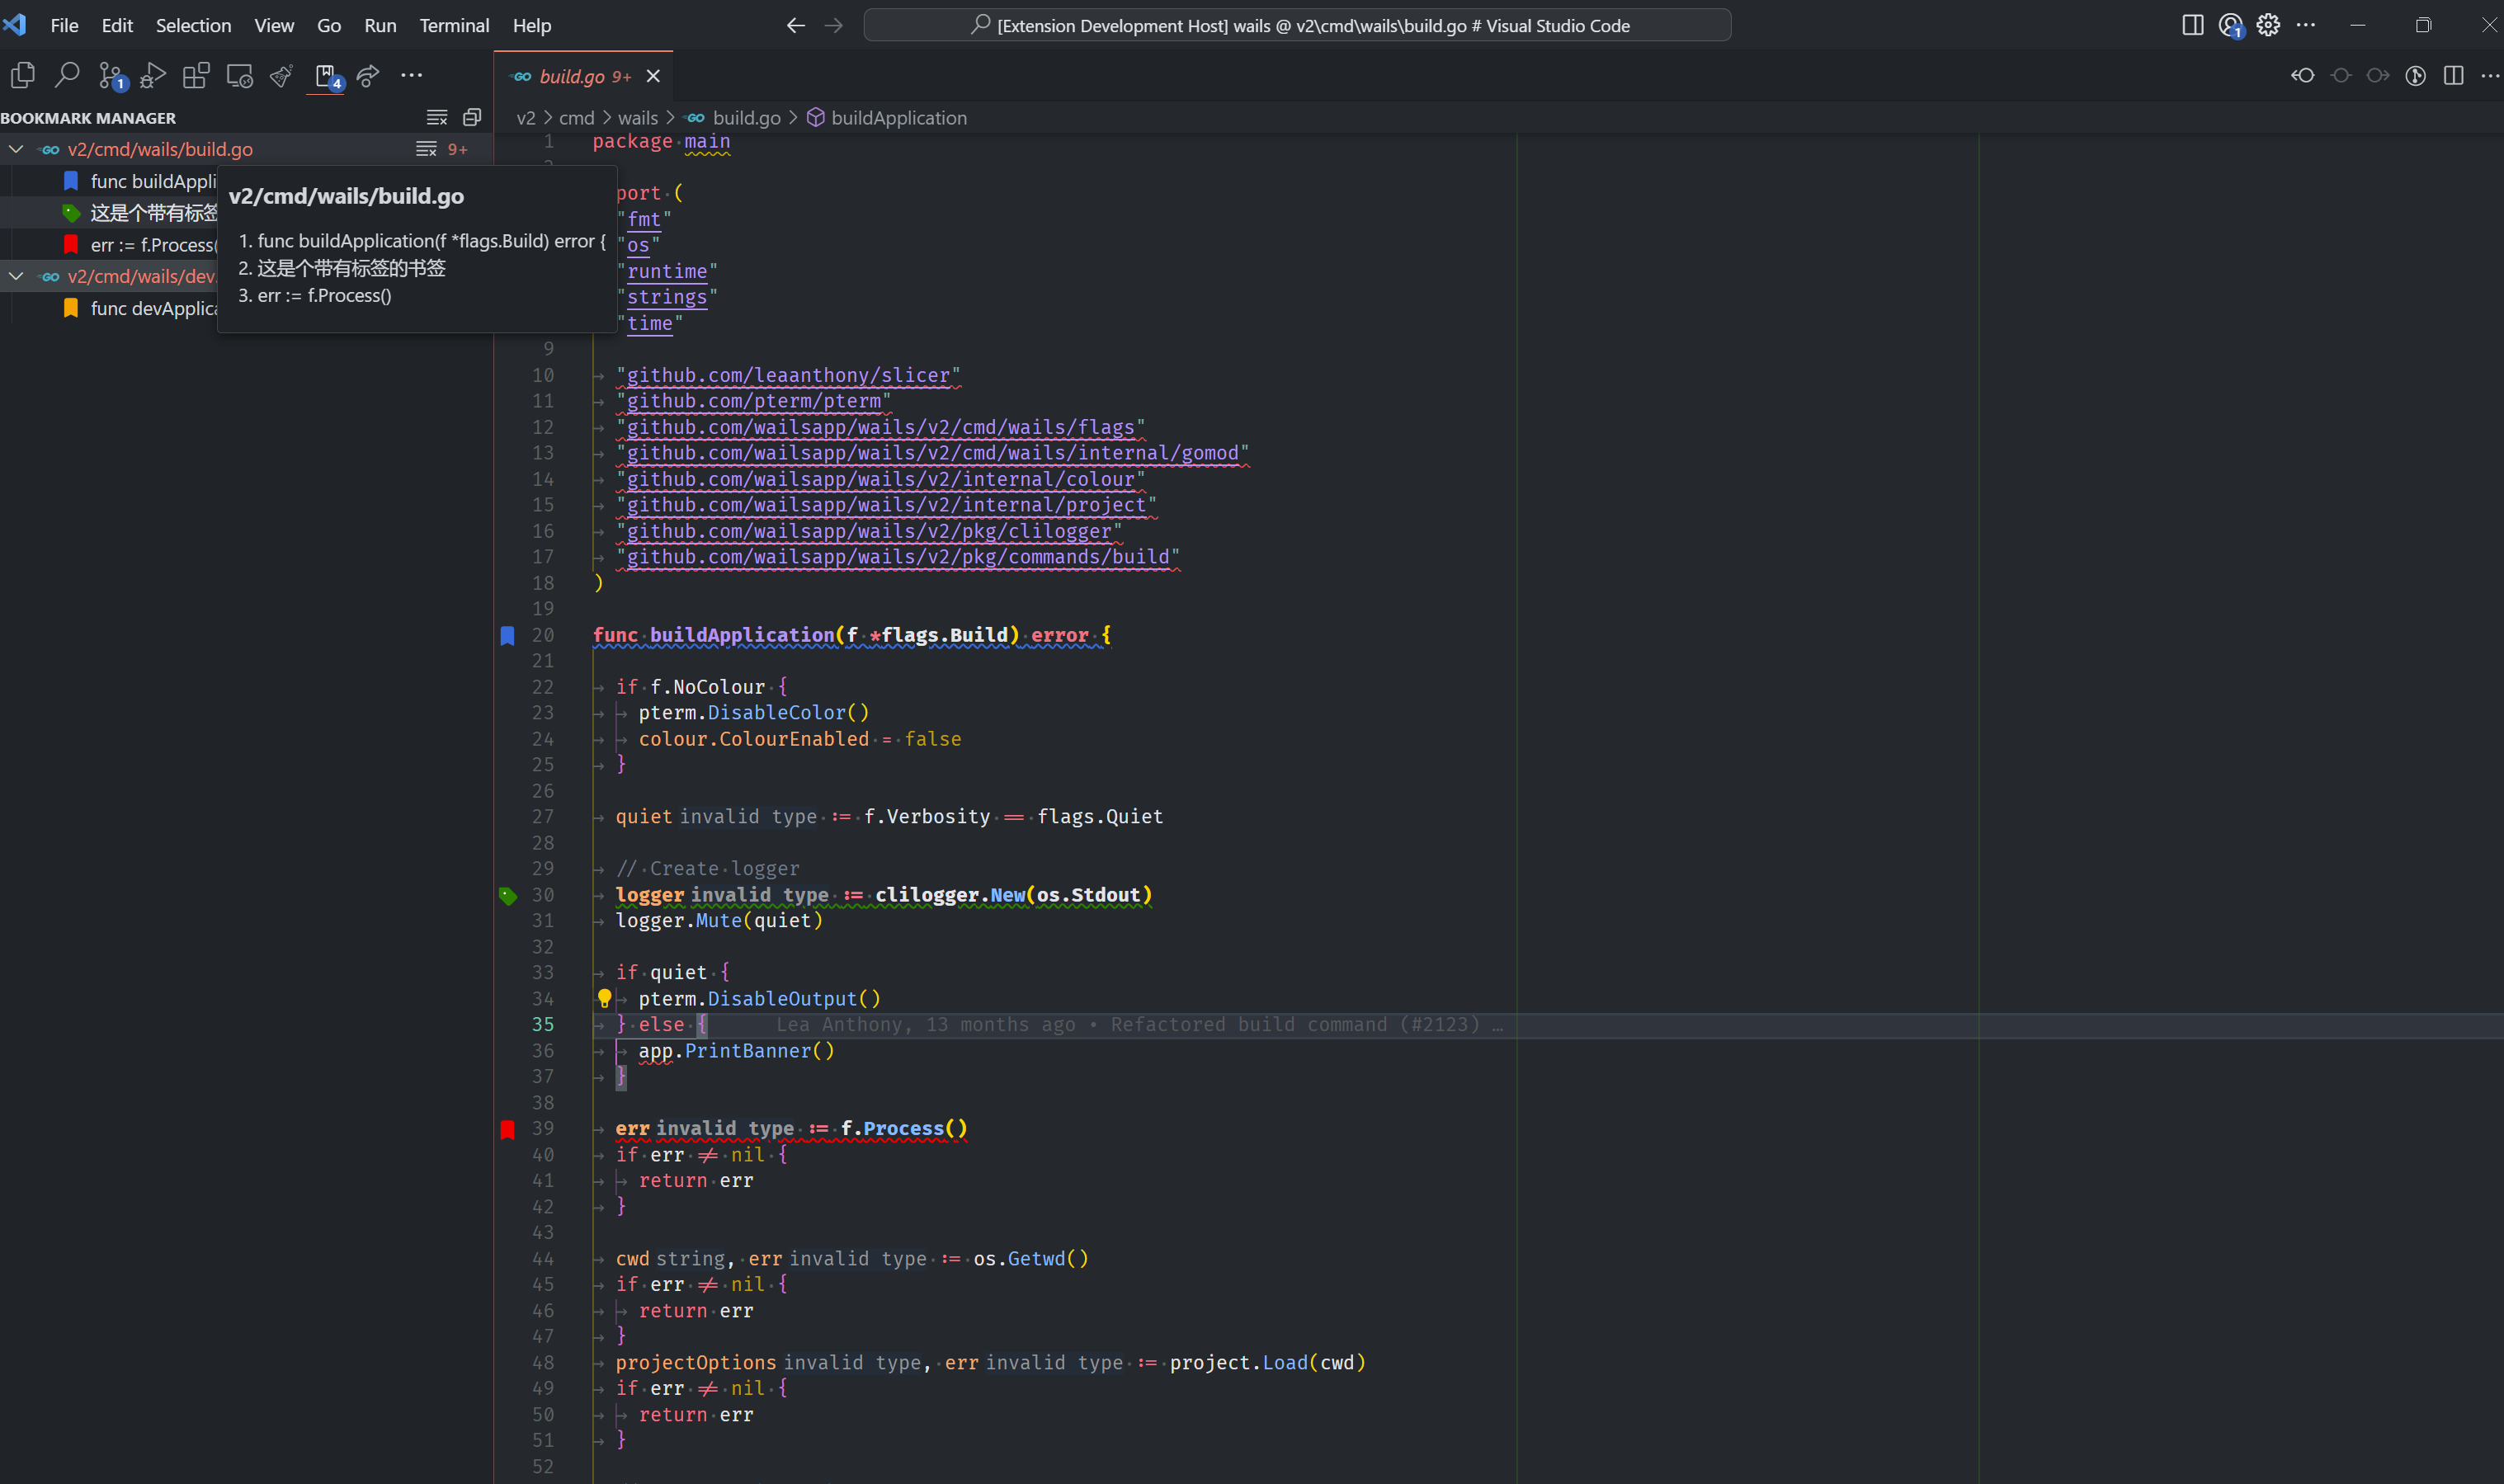
Task: Open the Explorer view icon
Action: pos(22,75)
